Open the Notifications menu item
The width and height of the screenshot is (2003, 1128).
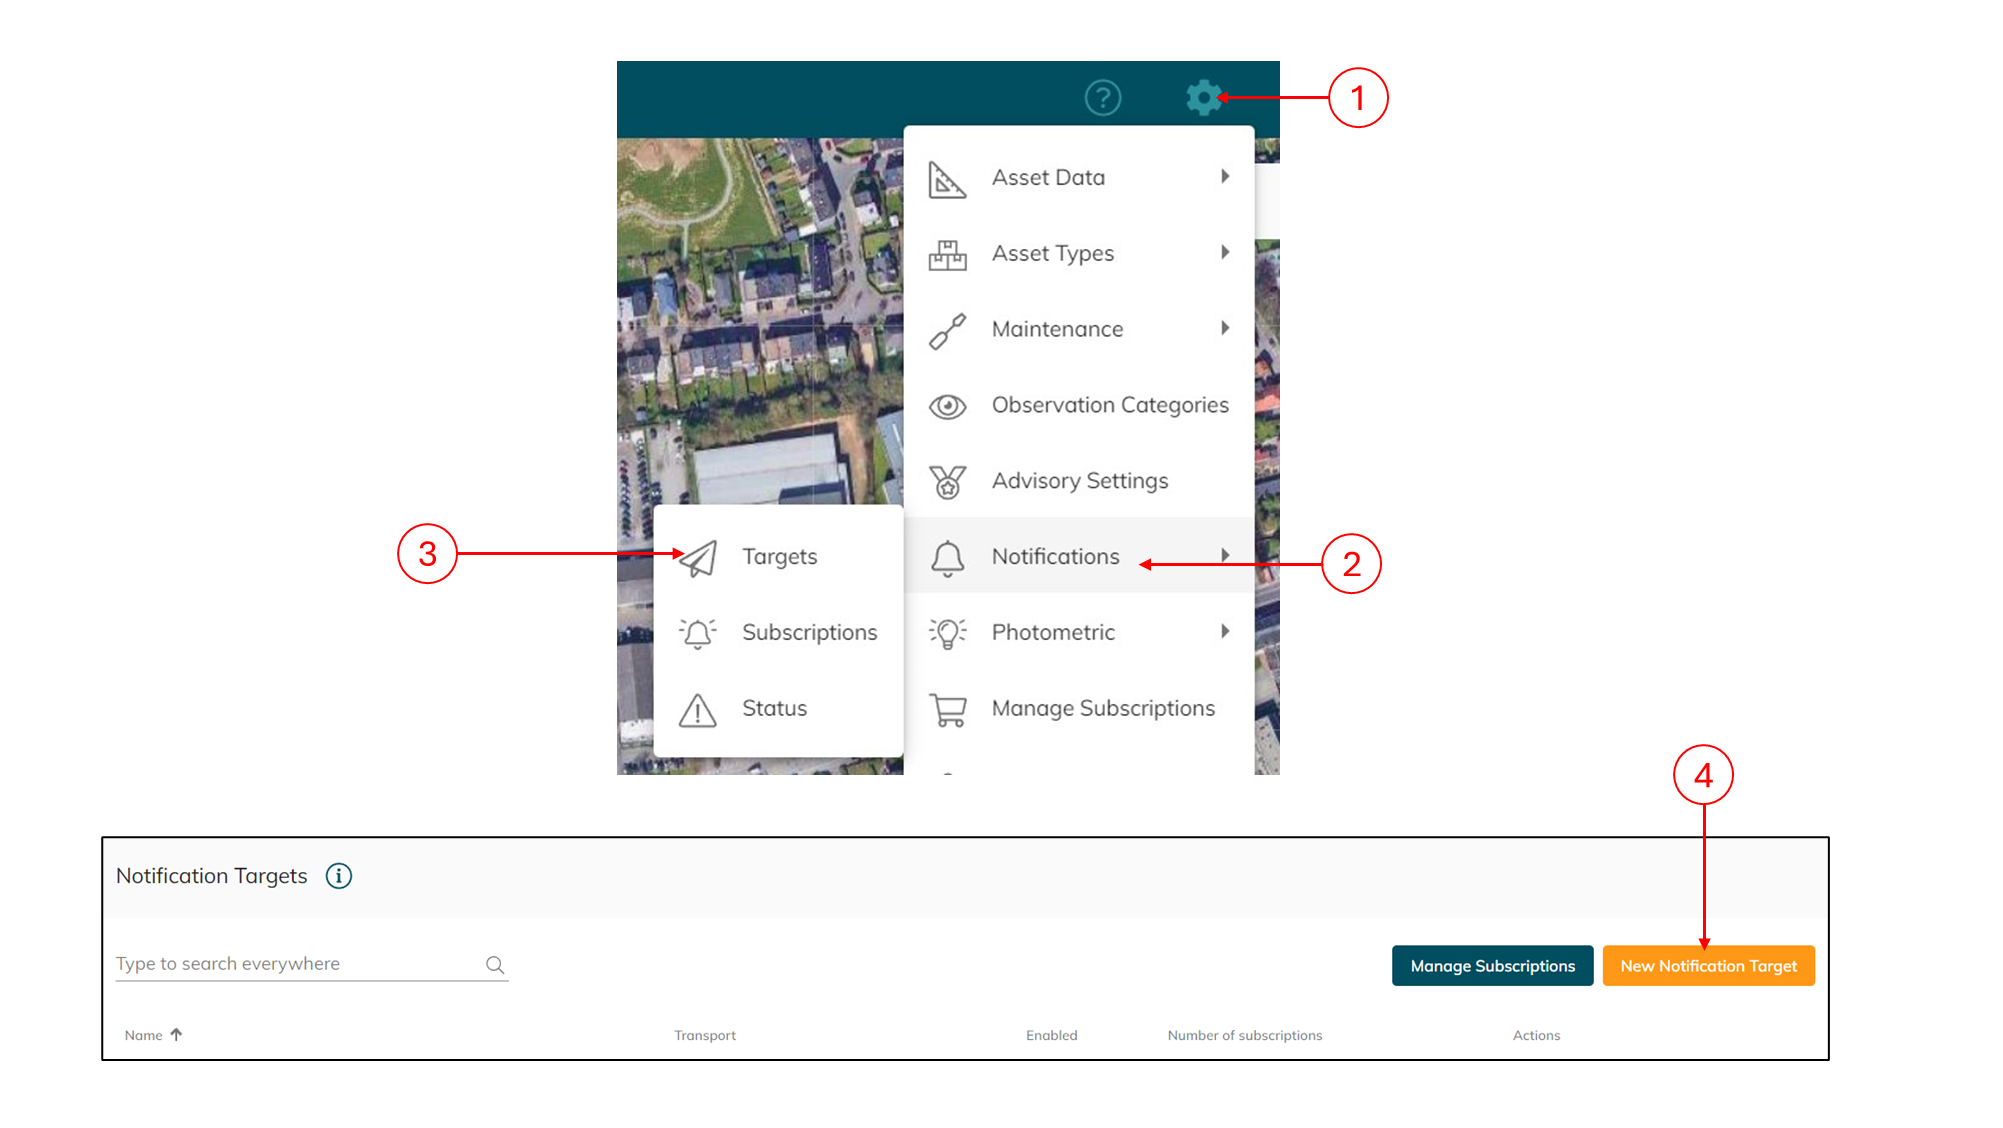pos(1055,557)
